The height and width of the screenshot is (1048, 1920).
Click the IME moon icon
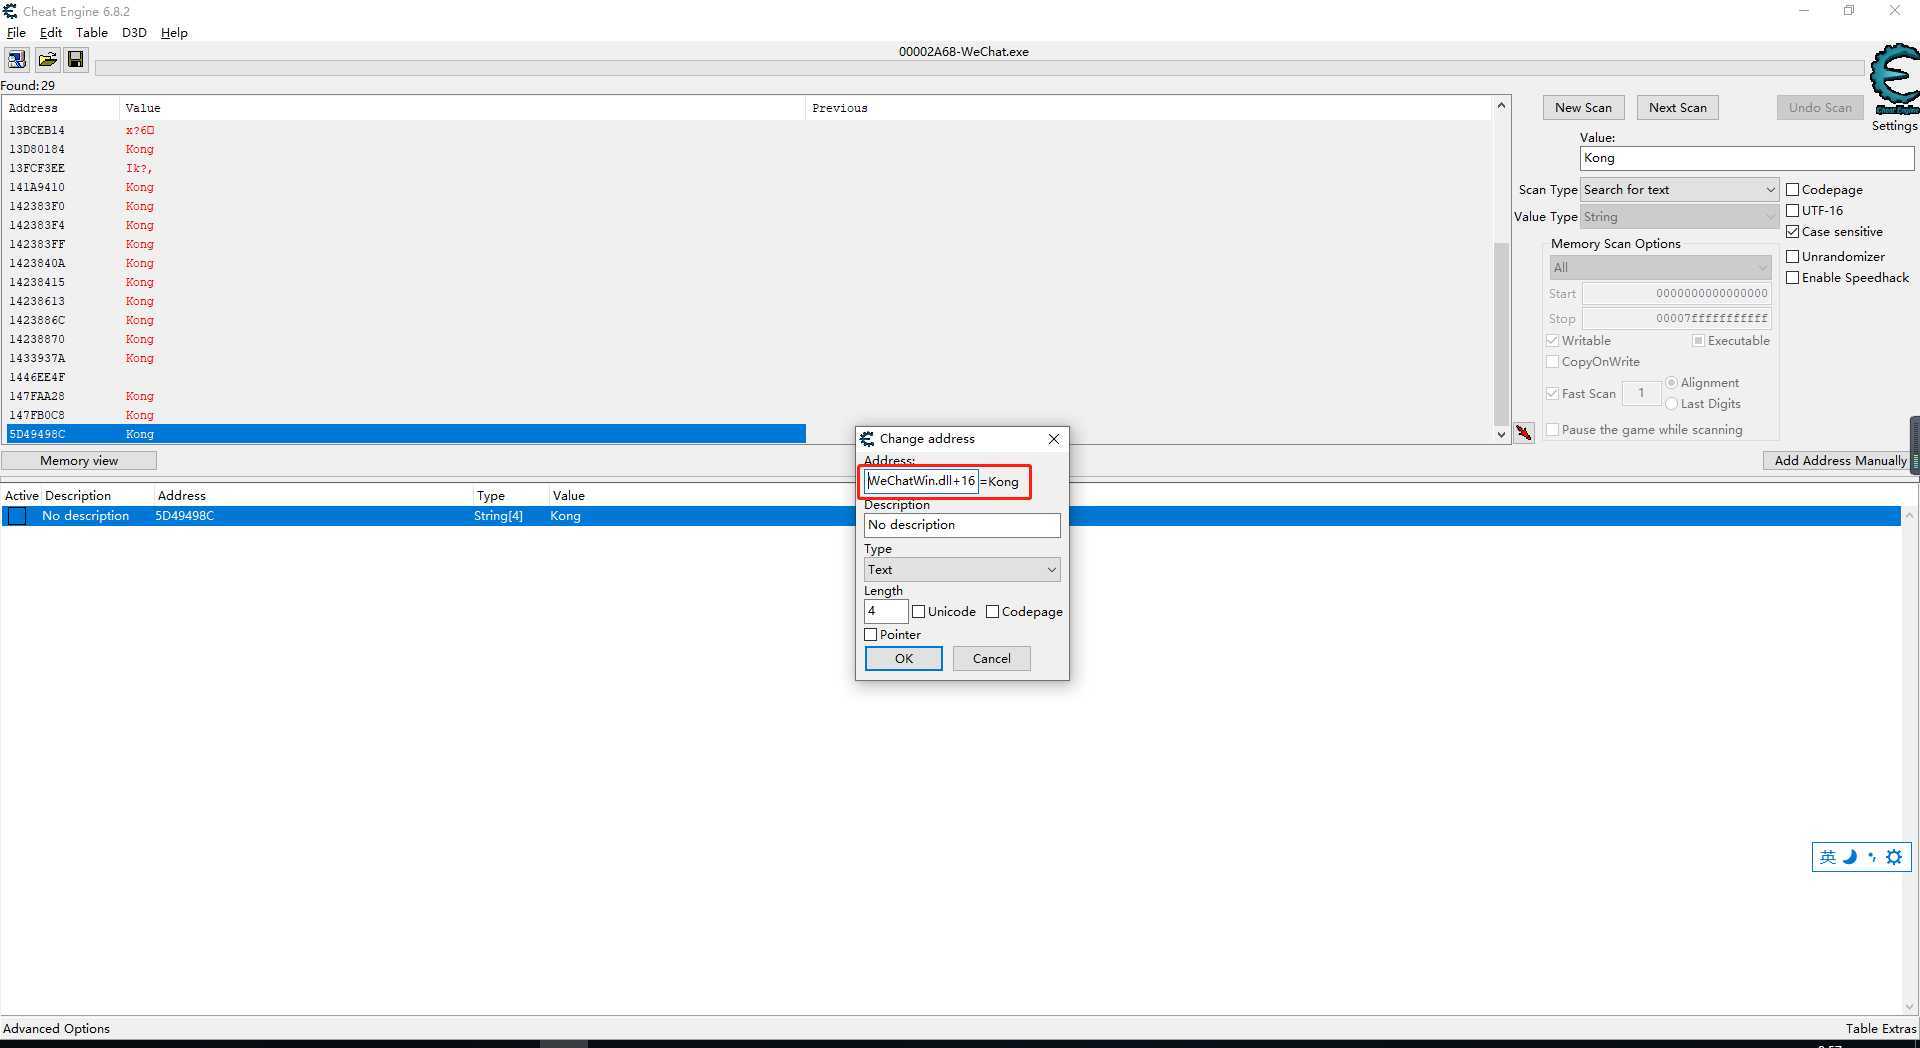tap(1850, 857)
